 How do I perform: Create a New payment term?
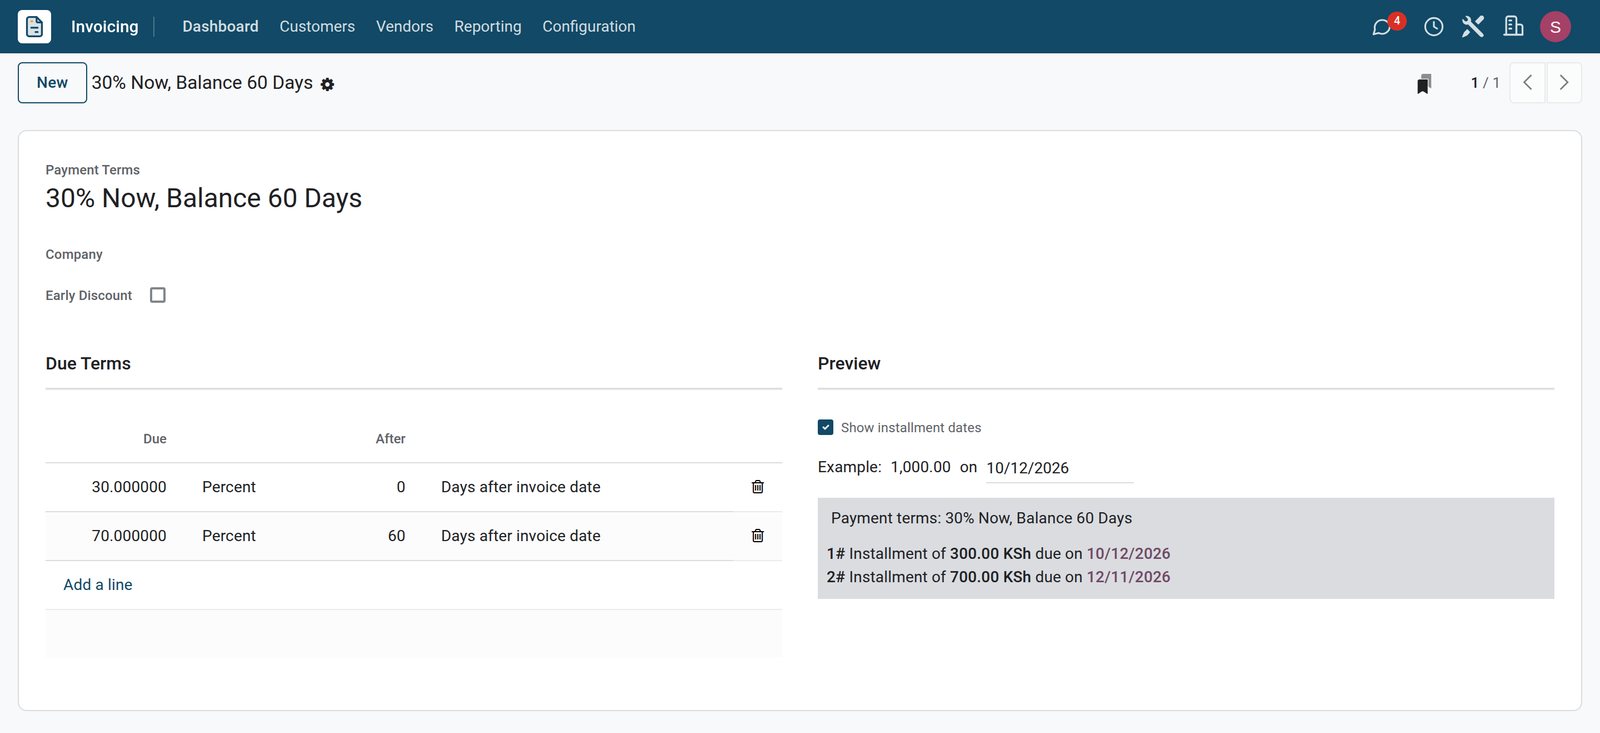[x=52, y=83]
